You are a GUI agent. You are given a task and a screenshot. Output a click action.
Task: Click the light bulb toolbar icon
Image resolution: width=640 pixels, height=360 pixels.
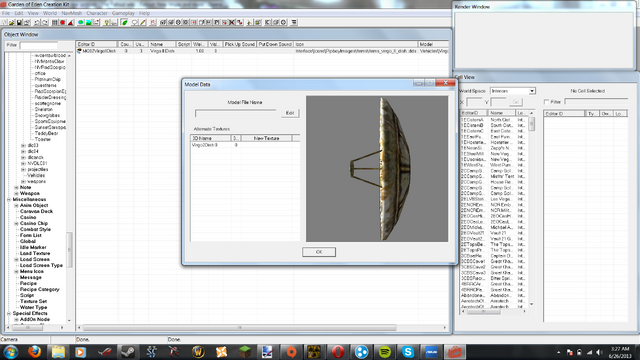point(107,22)
